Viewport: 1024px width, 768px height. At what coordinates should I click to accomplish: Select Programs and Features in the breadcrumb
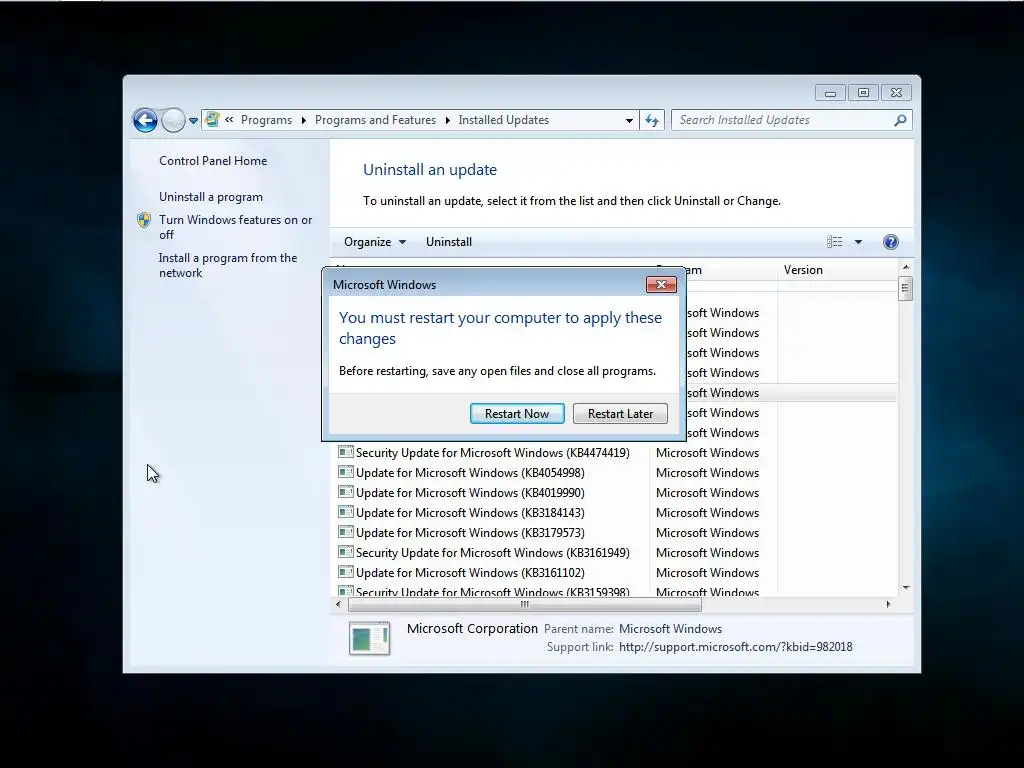376,120
